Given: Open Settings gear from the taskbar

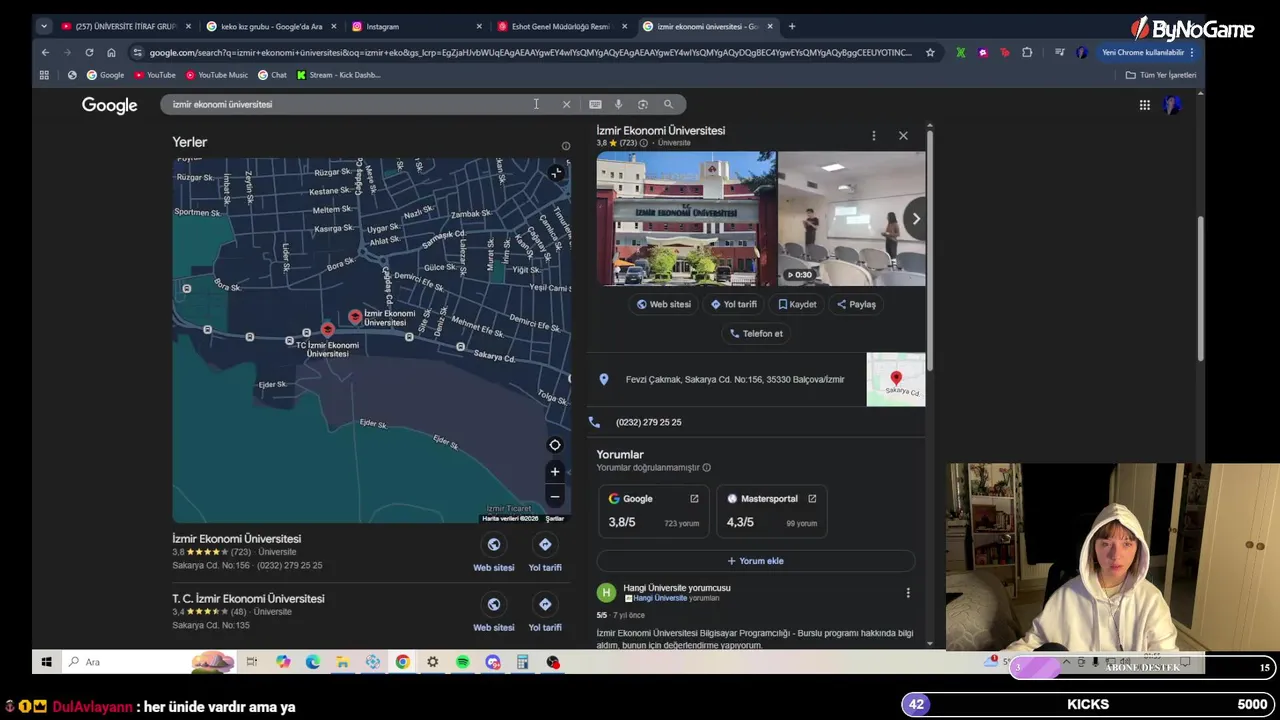Looking at the screenshot, I should [x=432, y=662].
